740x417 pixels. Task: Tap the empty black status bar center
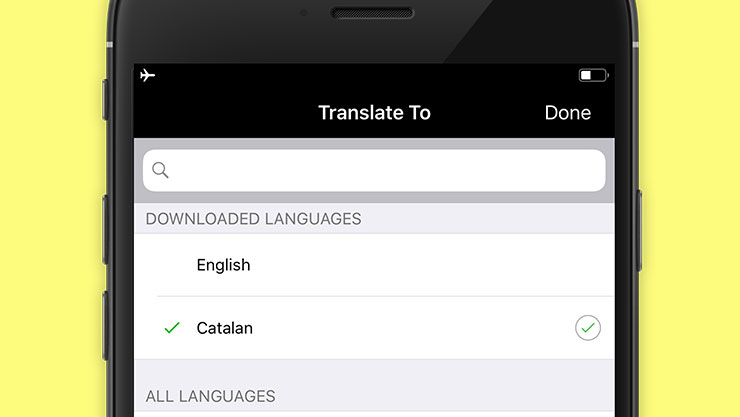click(x=370, y=76)
